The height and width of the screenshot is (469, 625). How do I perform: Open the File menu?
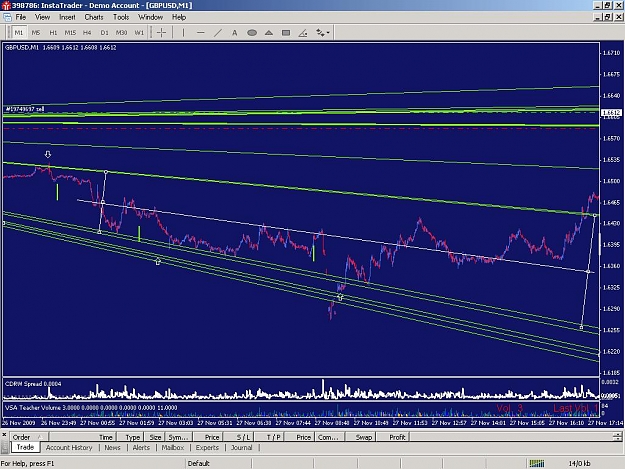click(x=21, y=17)
